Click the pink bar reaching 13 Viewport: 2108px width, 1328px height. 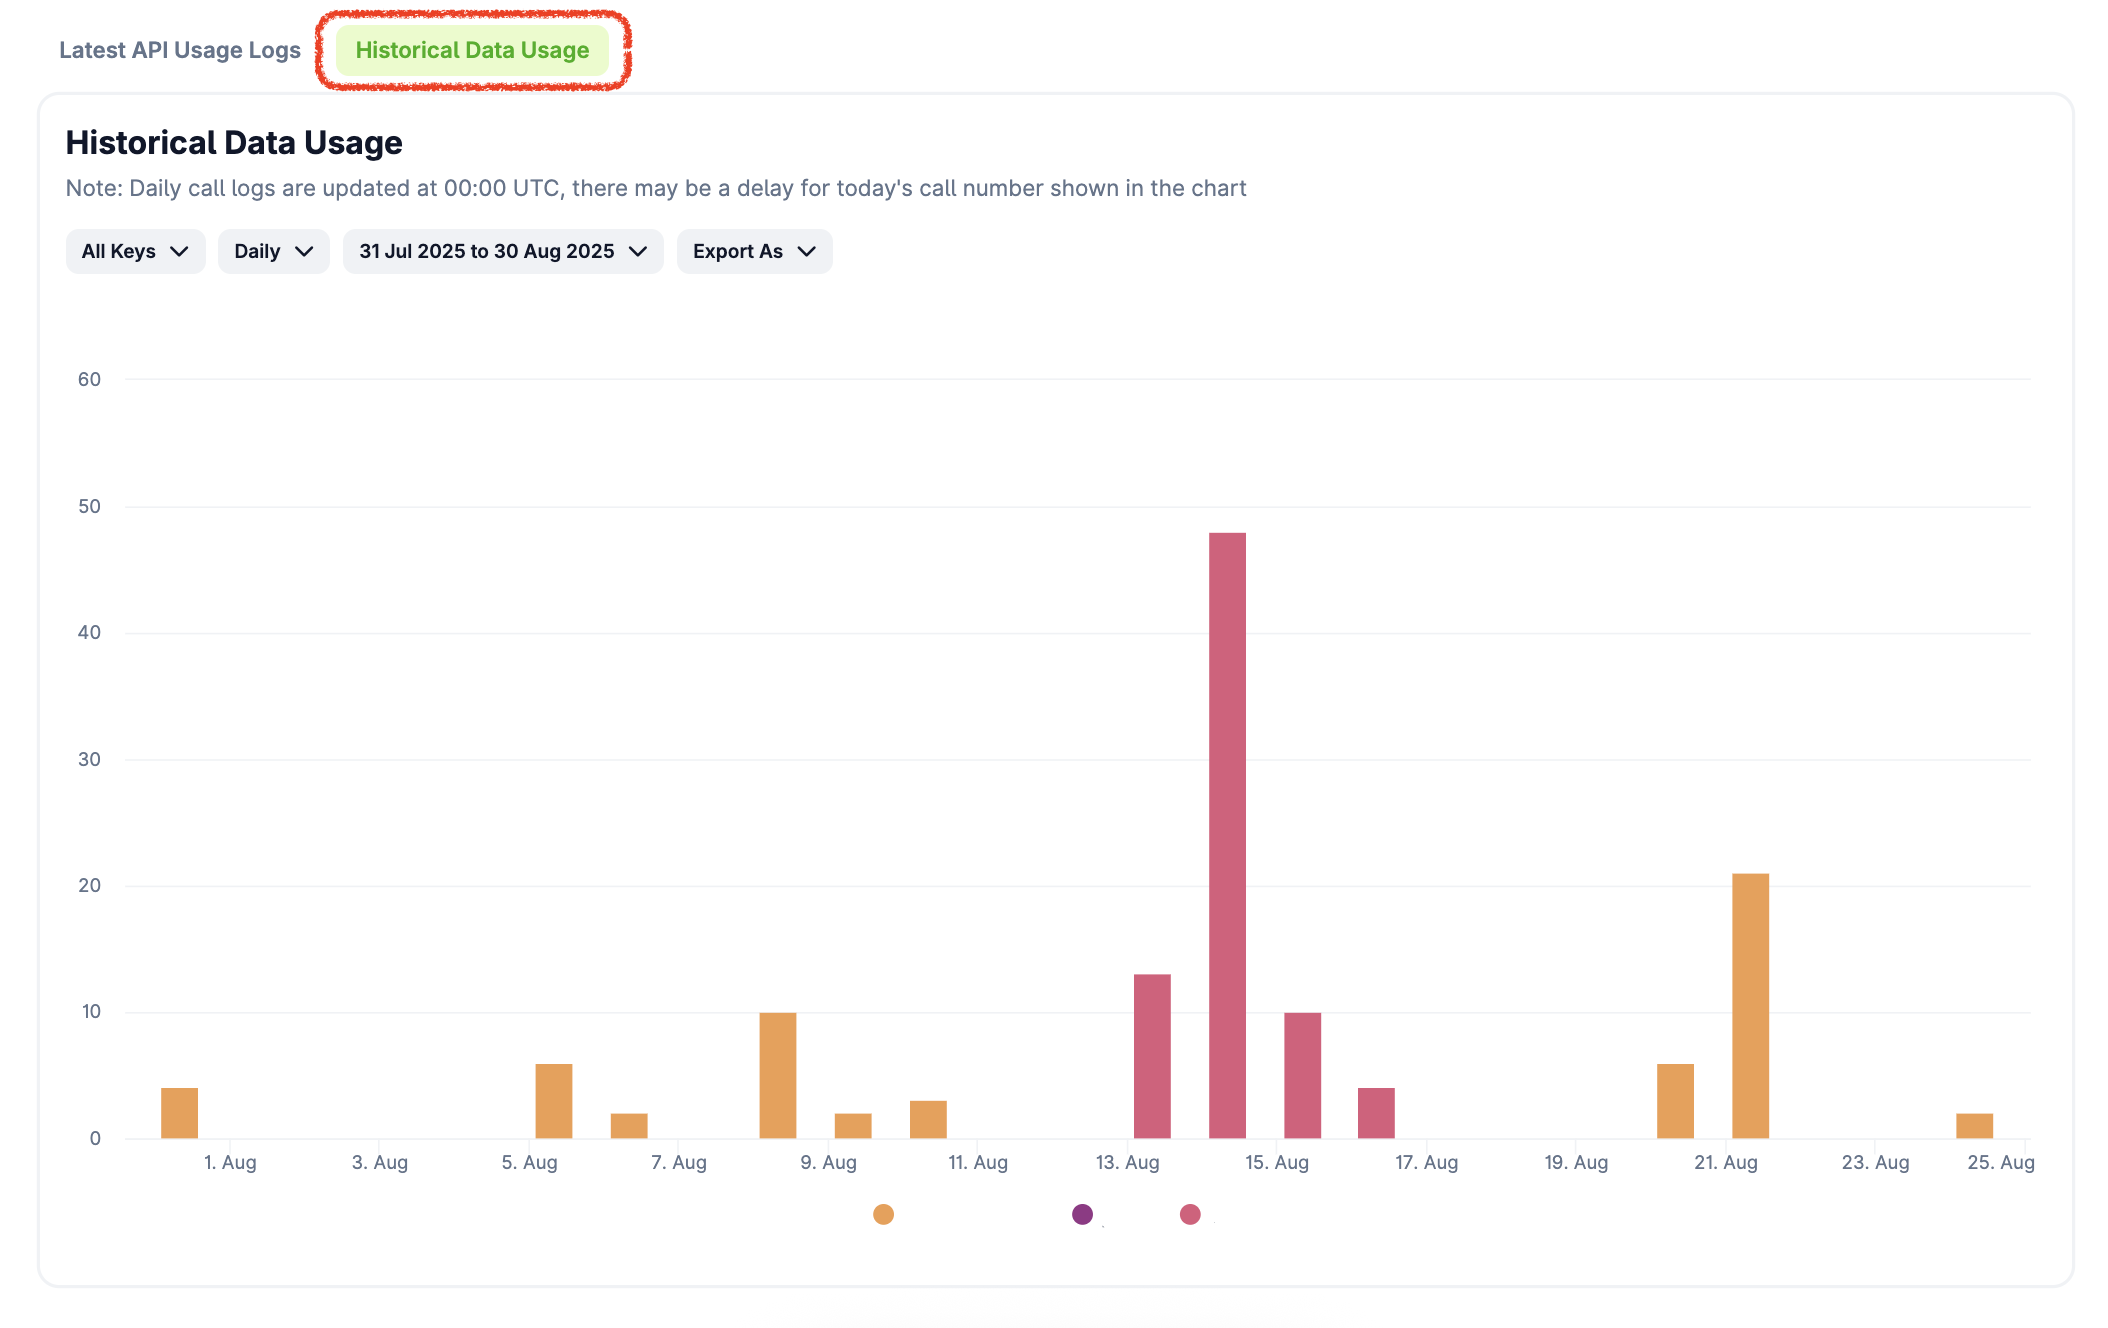click(1152, 1055)
